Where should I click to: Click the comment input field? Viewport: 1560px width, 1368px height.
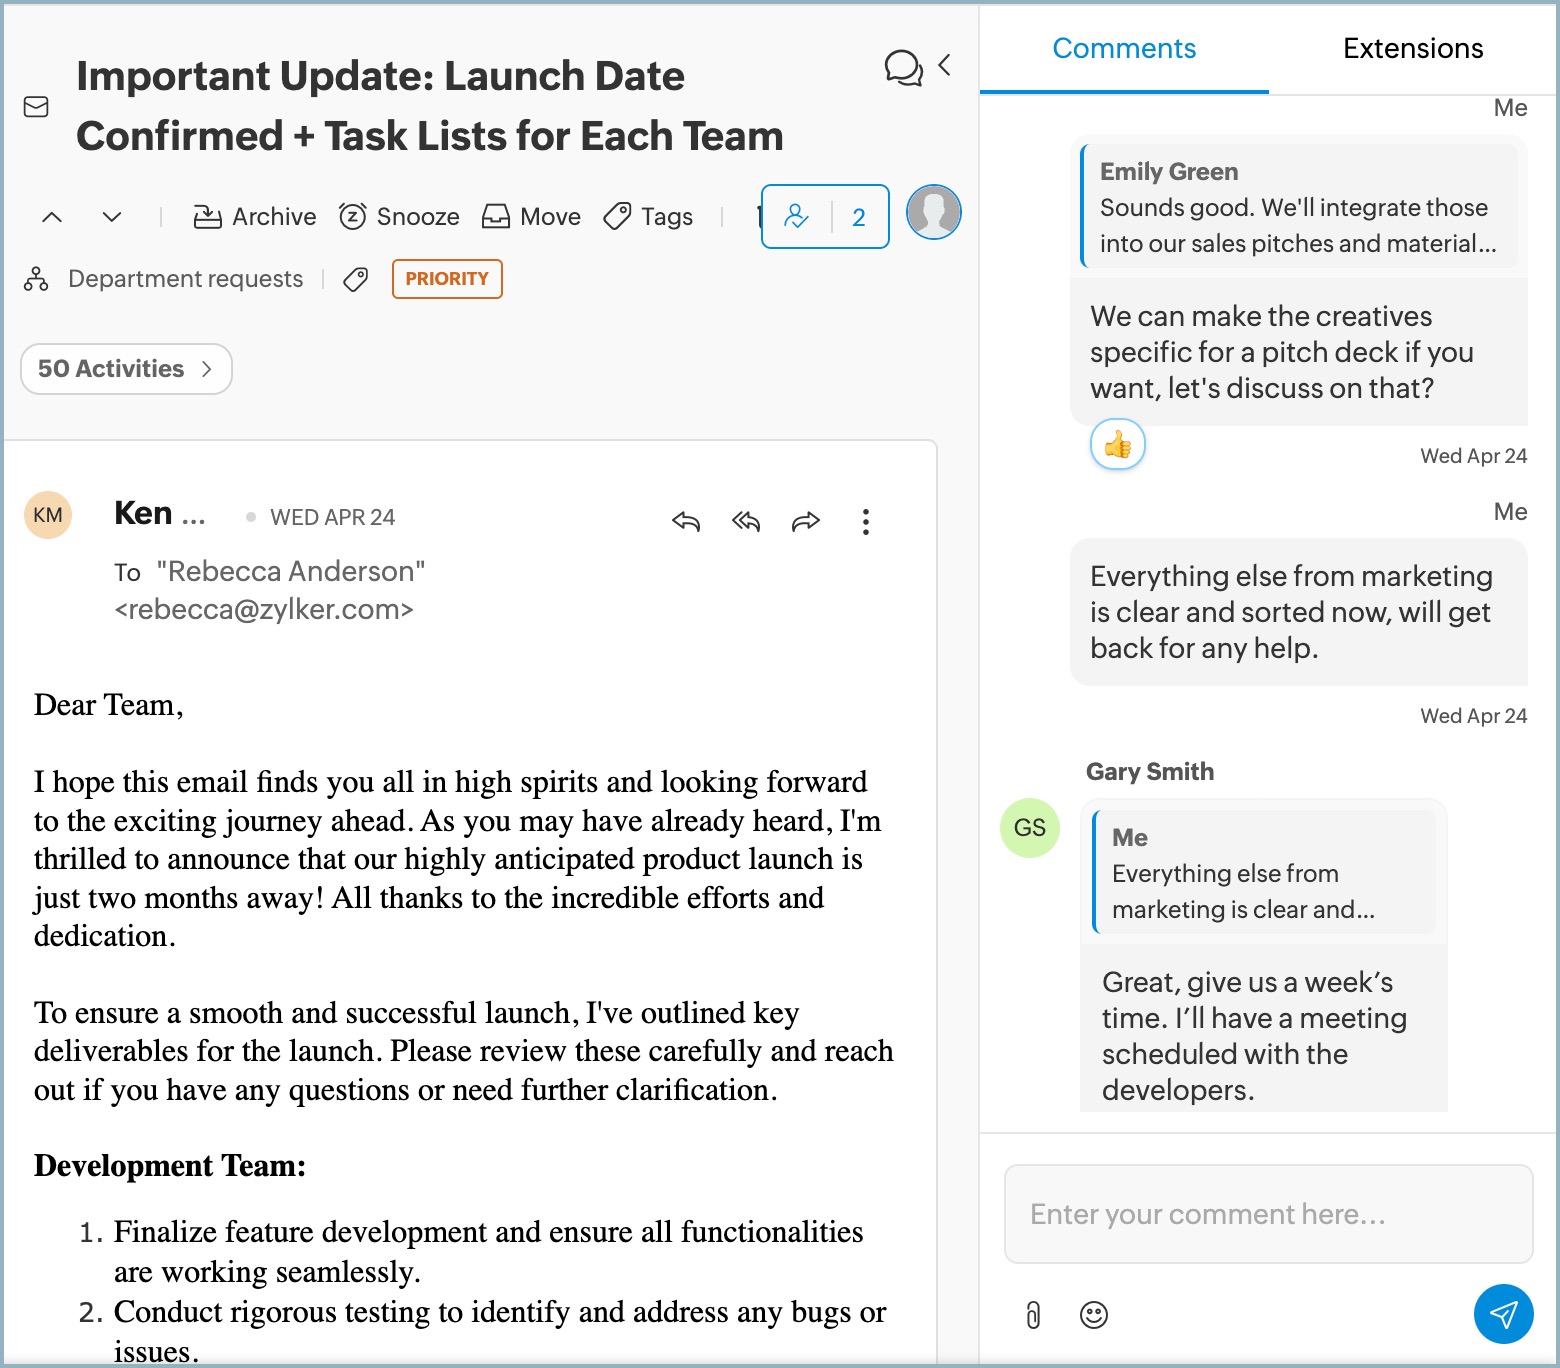pos(1268,1214)
